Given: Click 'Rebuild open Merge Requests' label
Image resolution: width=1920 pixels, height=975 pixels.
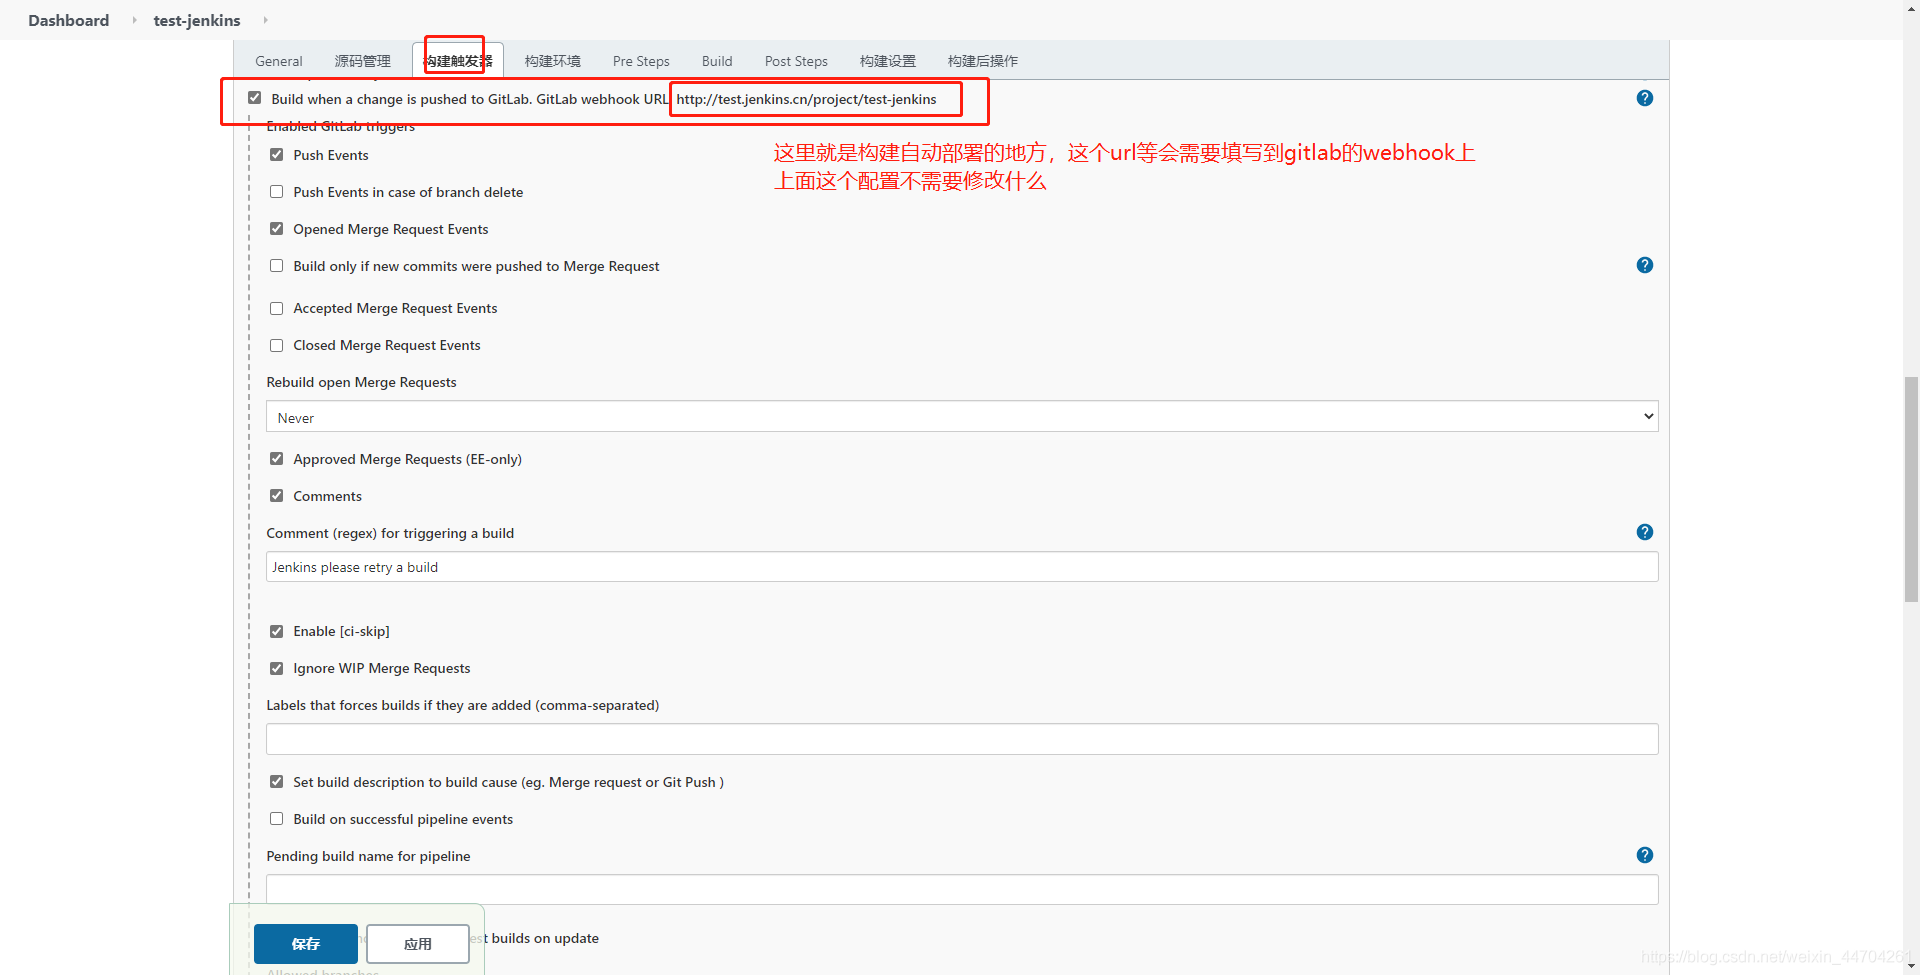Looking at the screenshot, I should coord(361,382).
